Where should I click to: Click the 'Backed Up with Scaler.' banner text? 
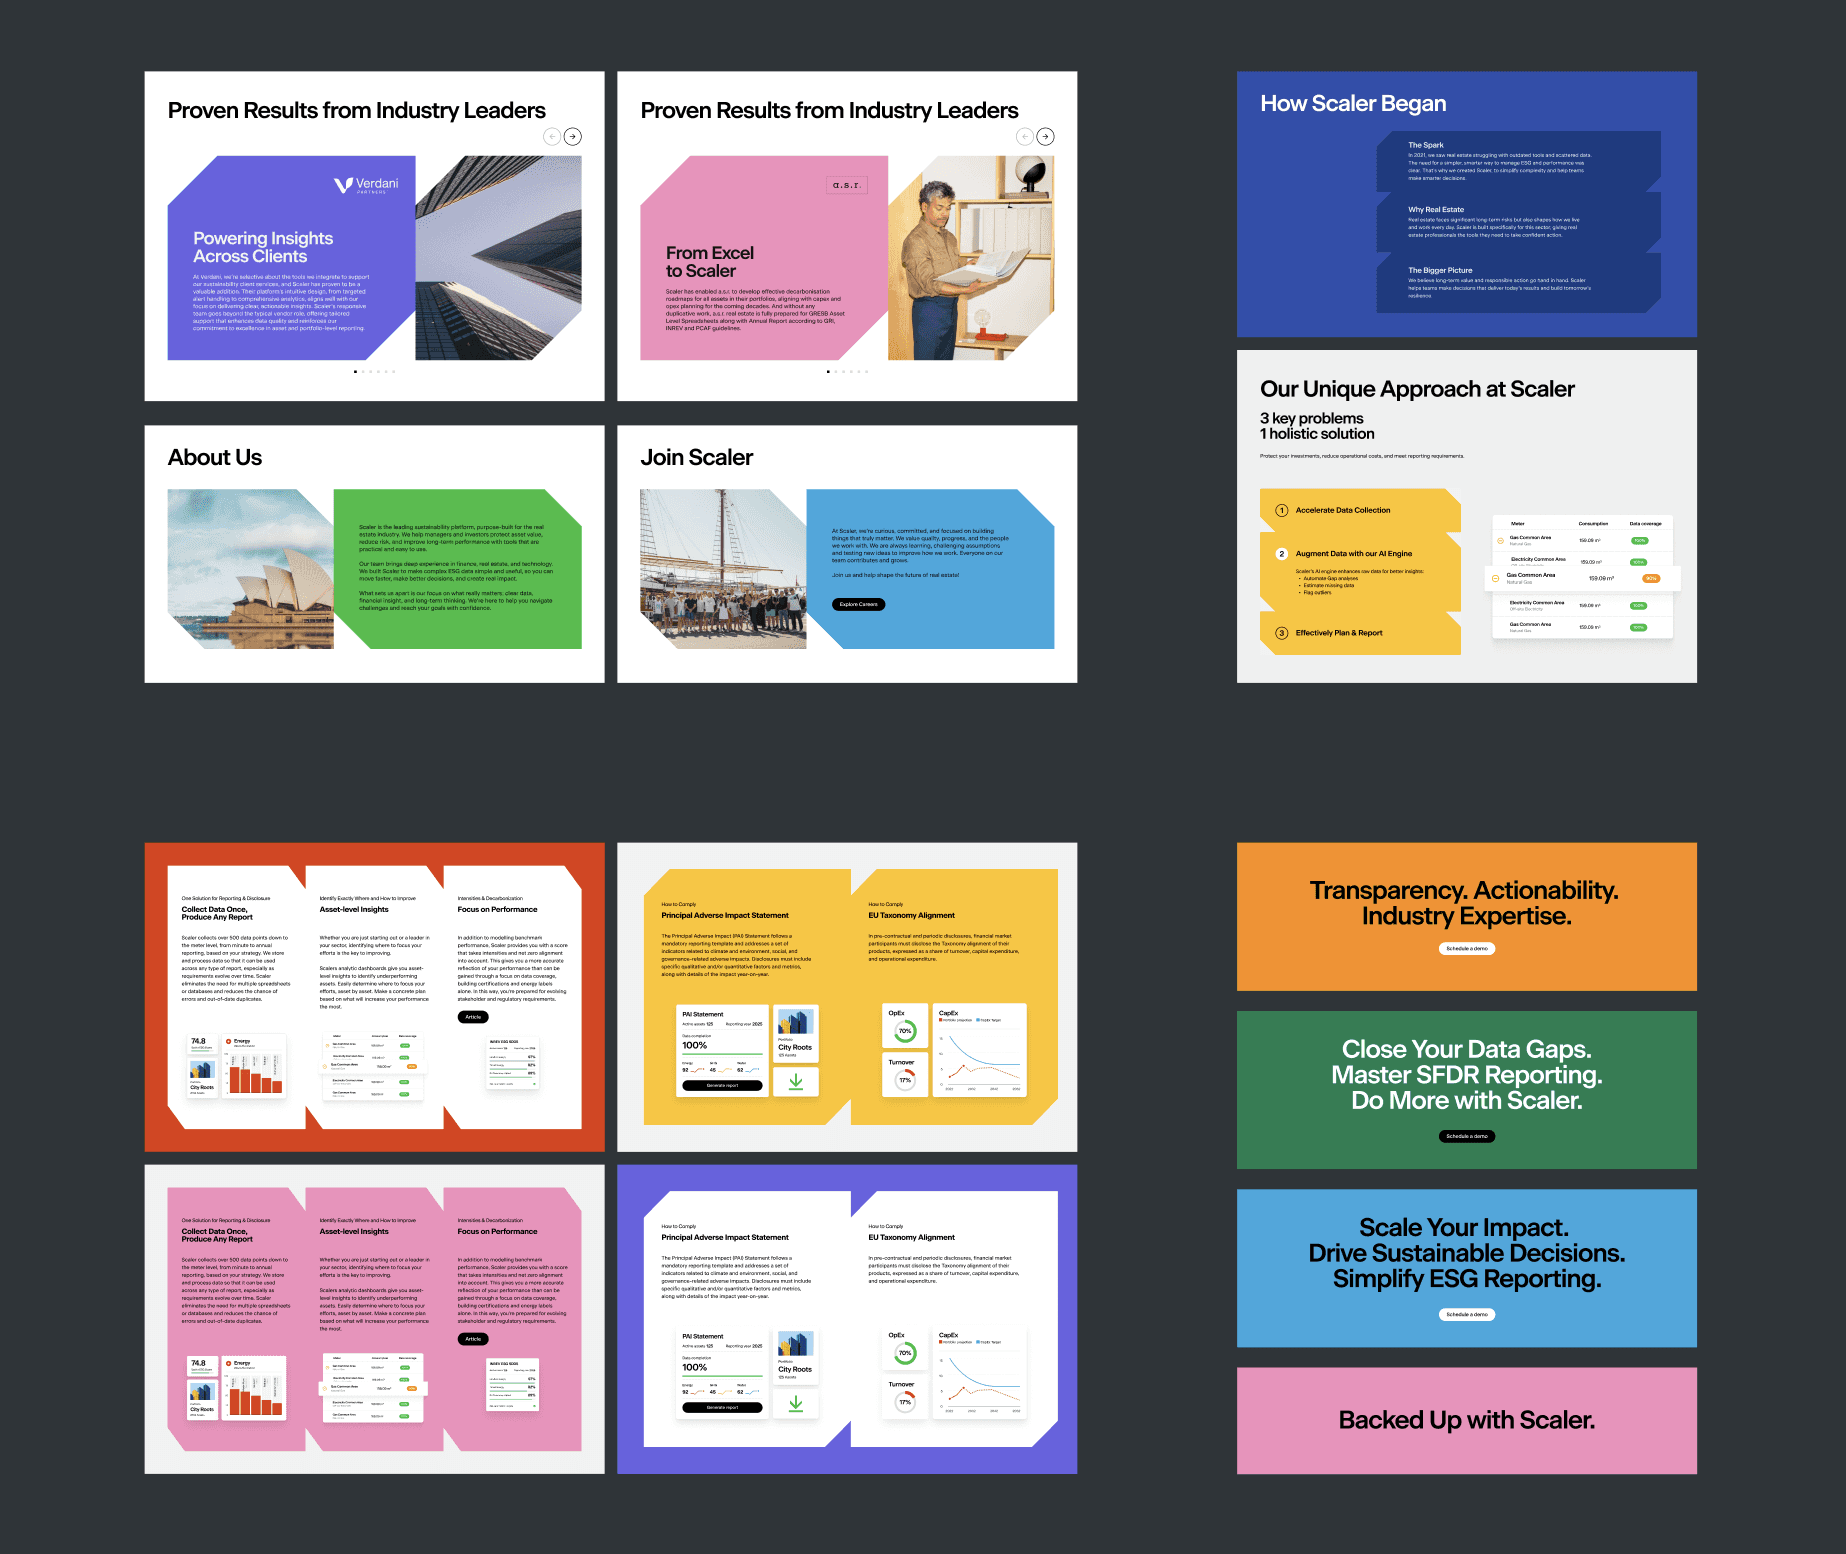click(1467, 1420)
